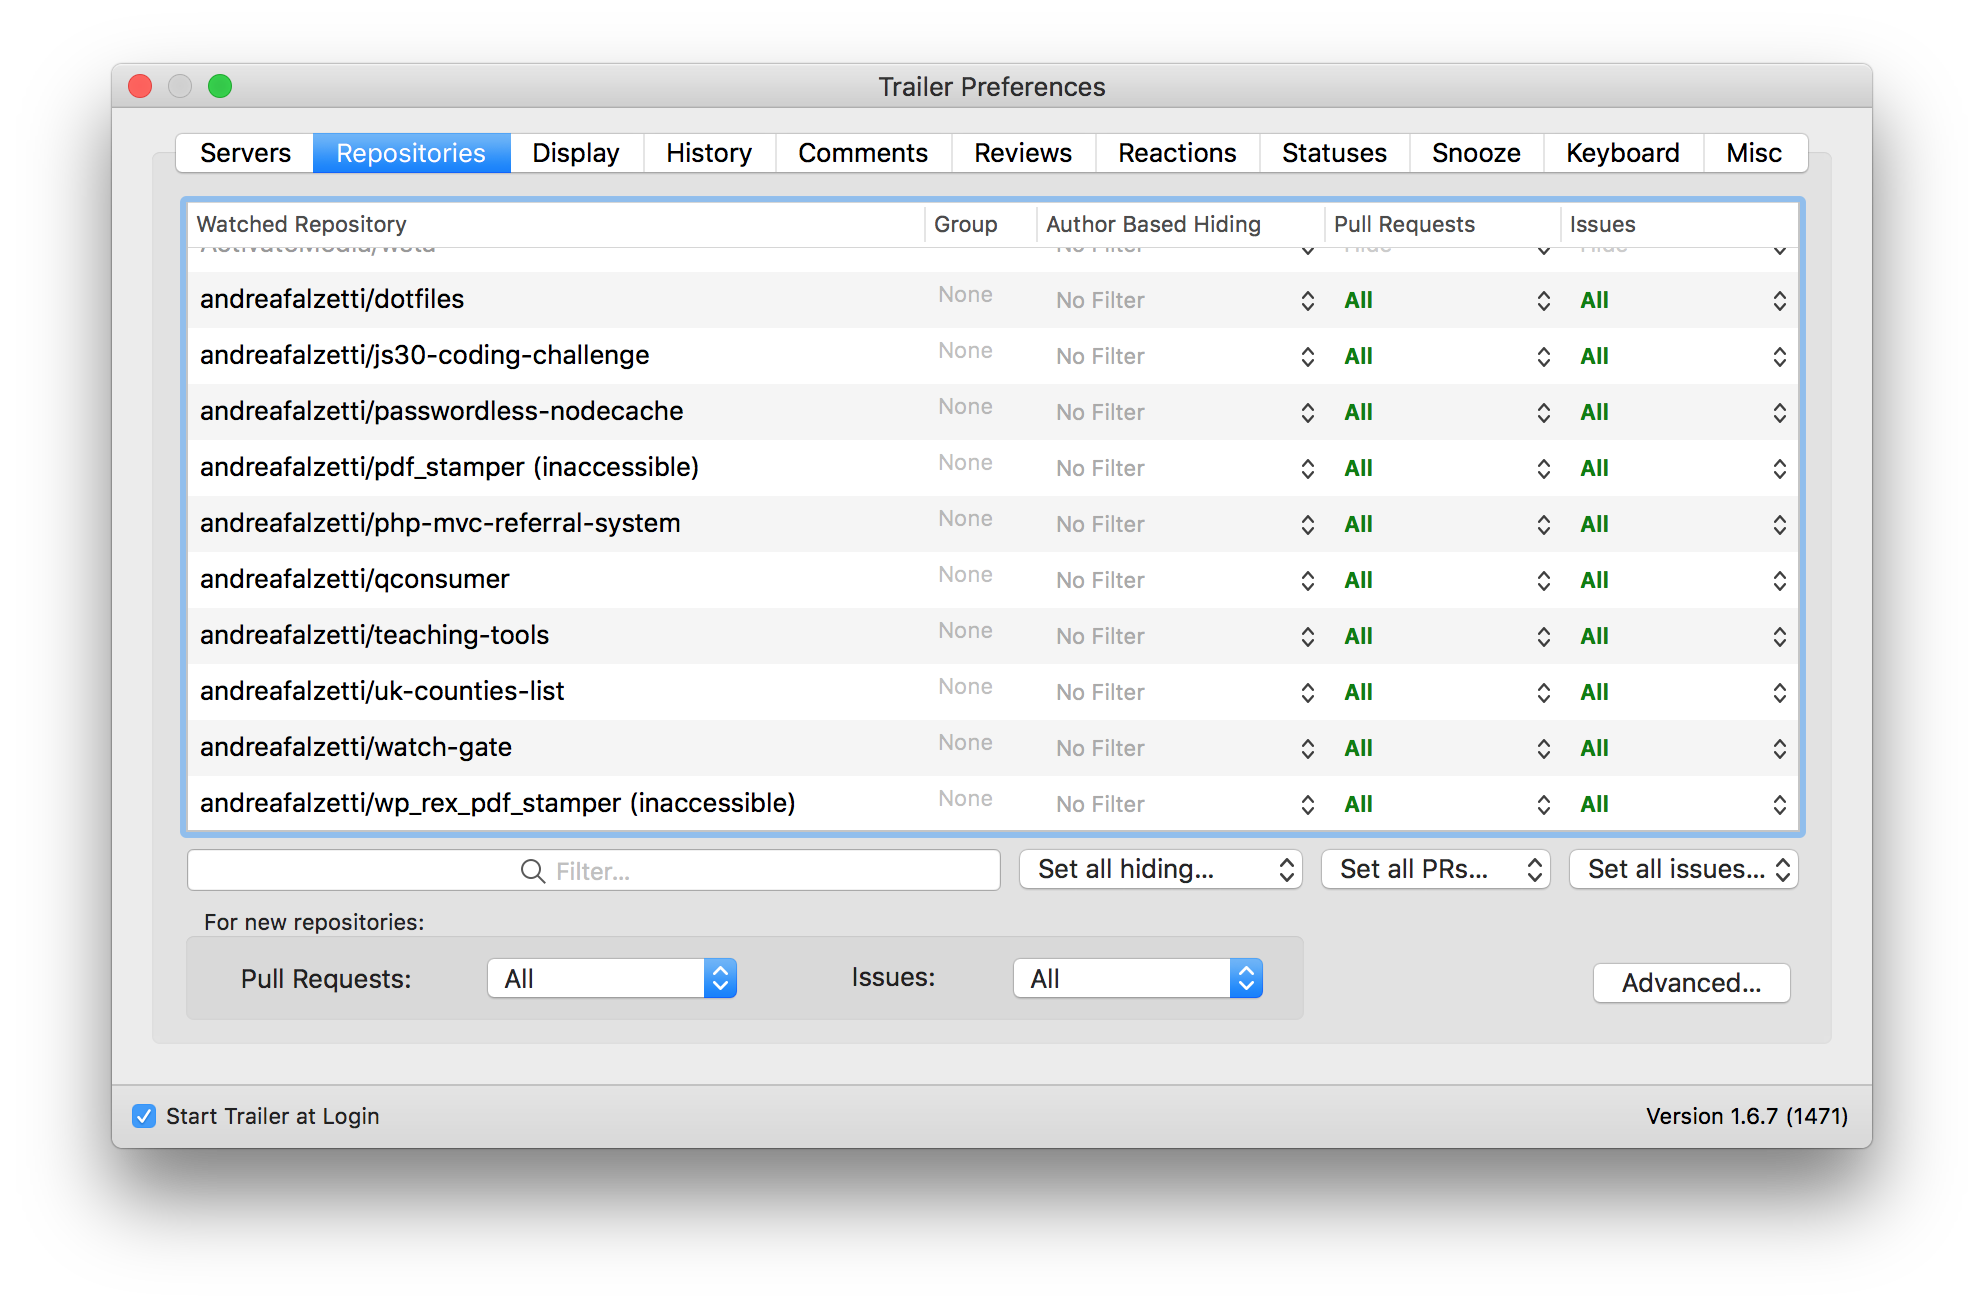The image size is (1984, 1308).
Task: Select the andreafalzetti/qconsumer repository name
Action: pyautogui.click(x=354, y=579)
